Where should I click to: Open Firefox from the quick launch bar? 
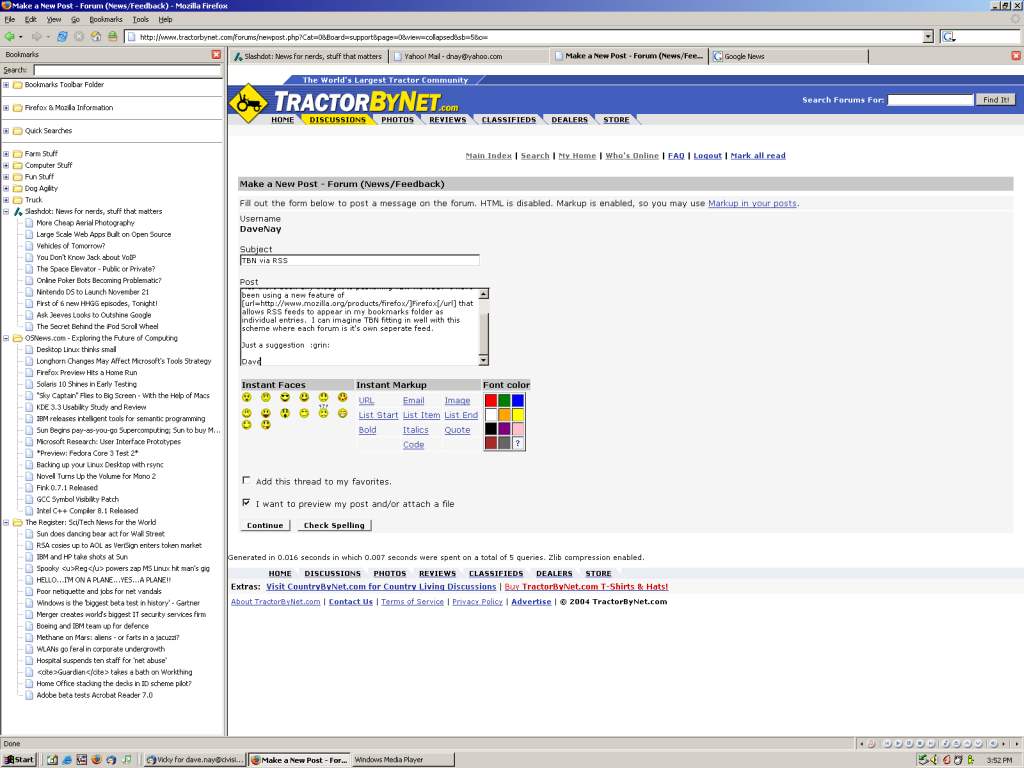[x=96, y=760]
